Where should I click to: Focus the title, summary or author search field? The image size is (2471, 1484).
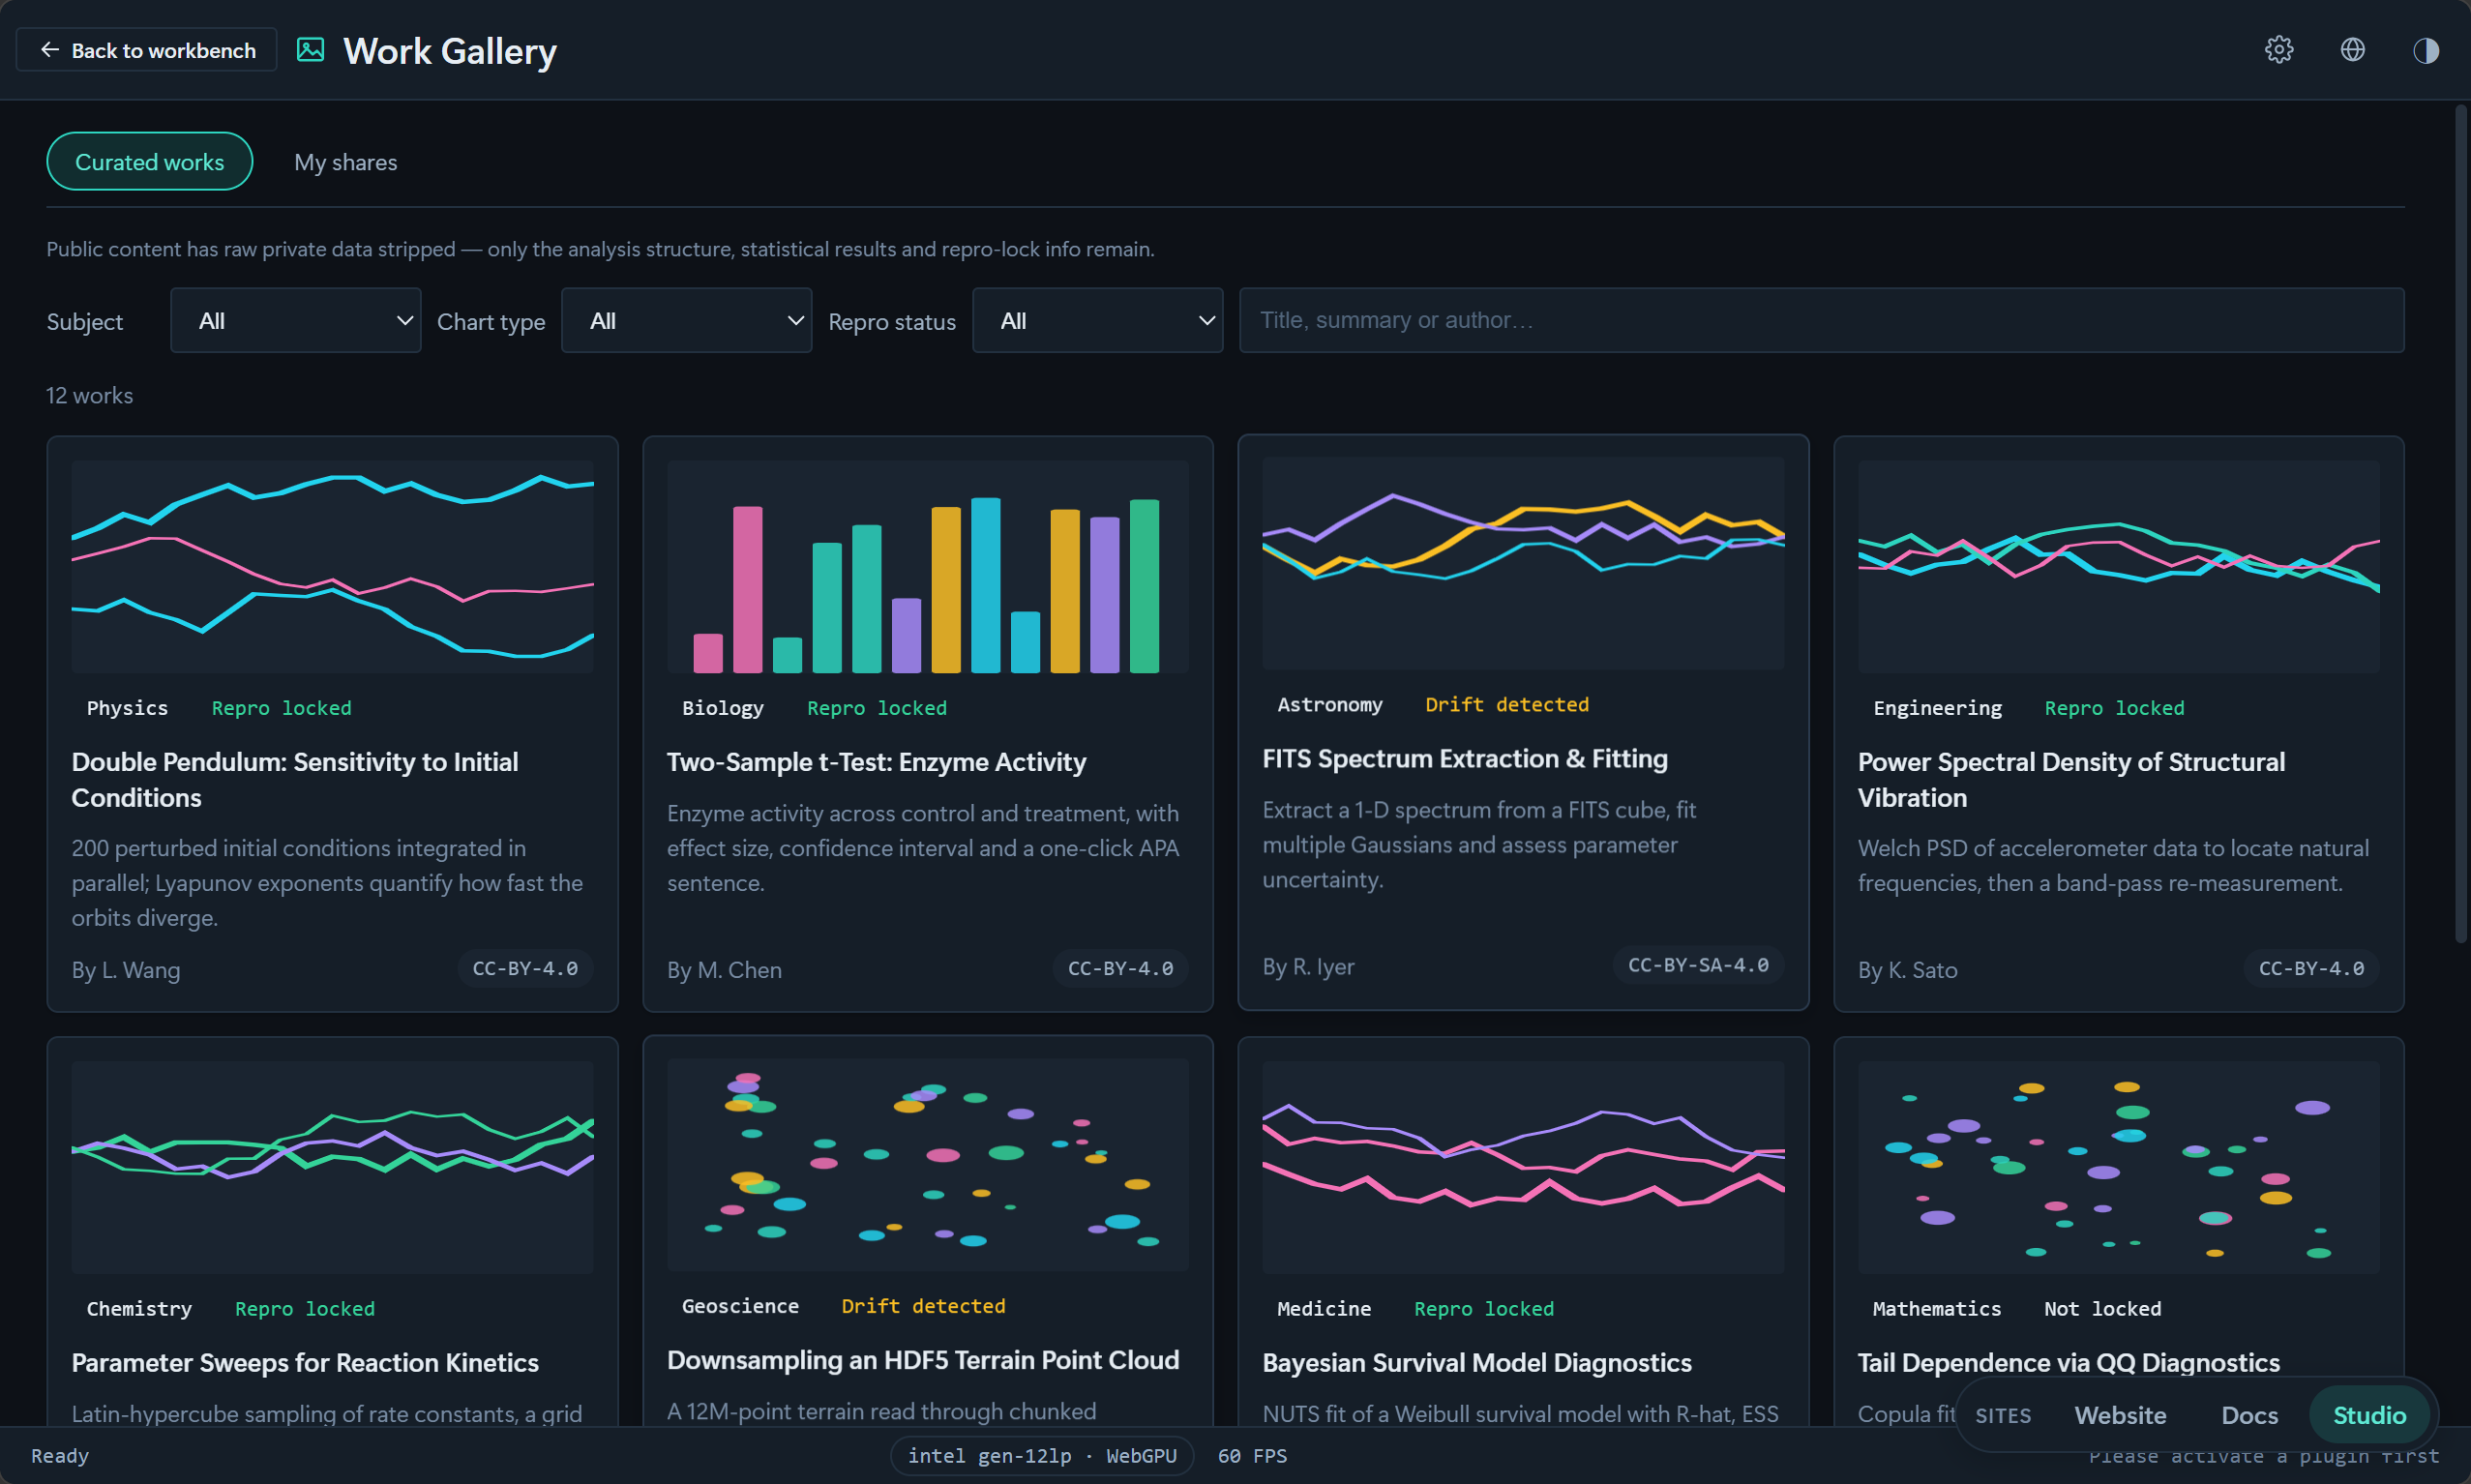pyautogui.click(x=1821, y=321)
